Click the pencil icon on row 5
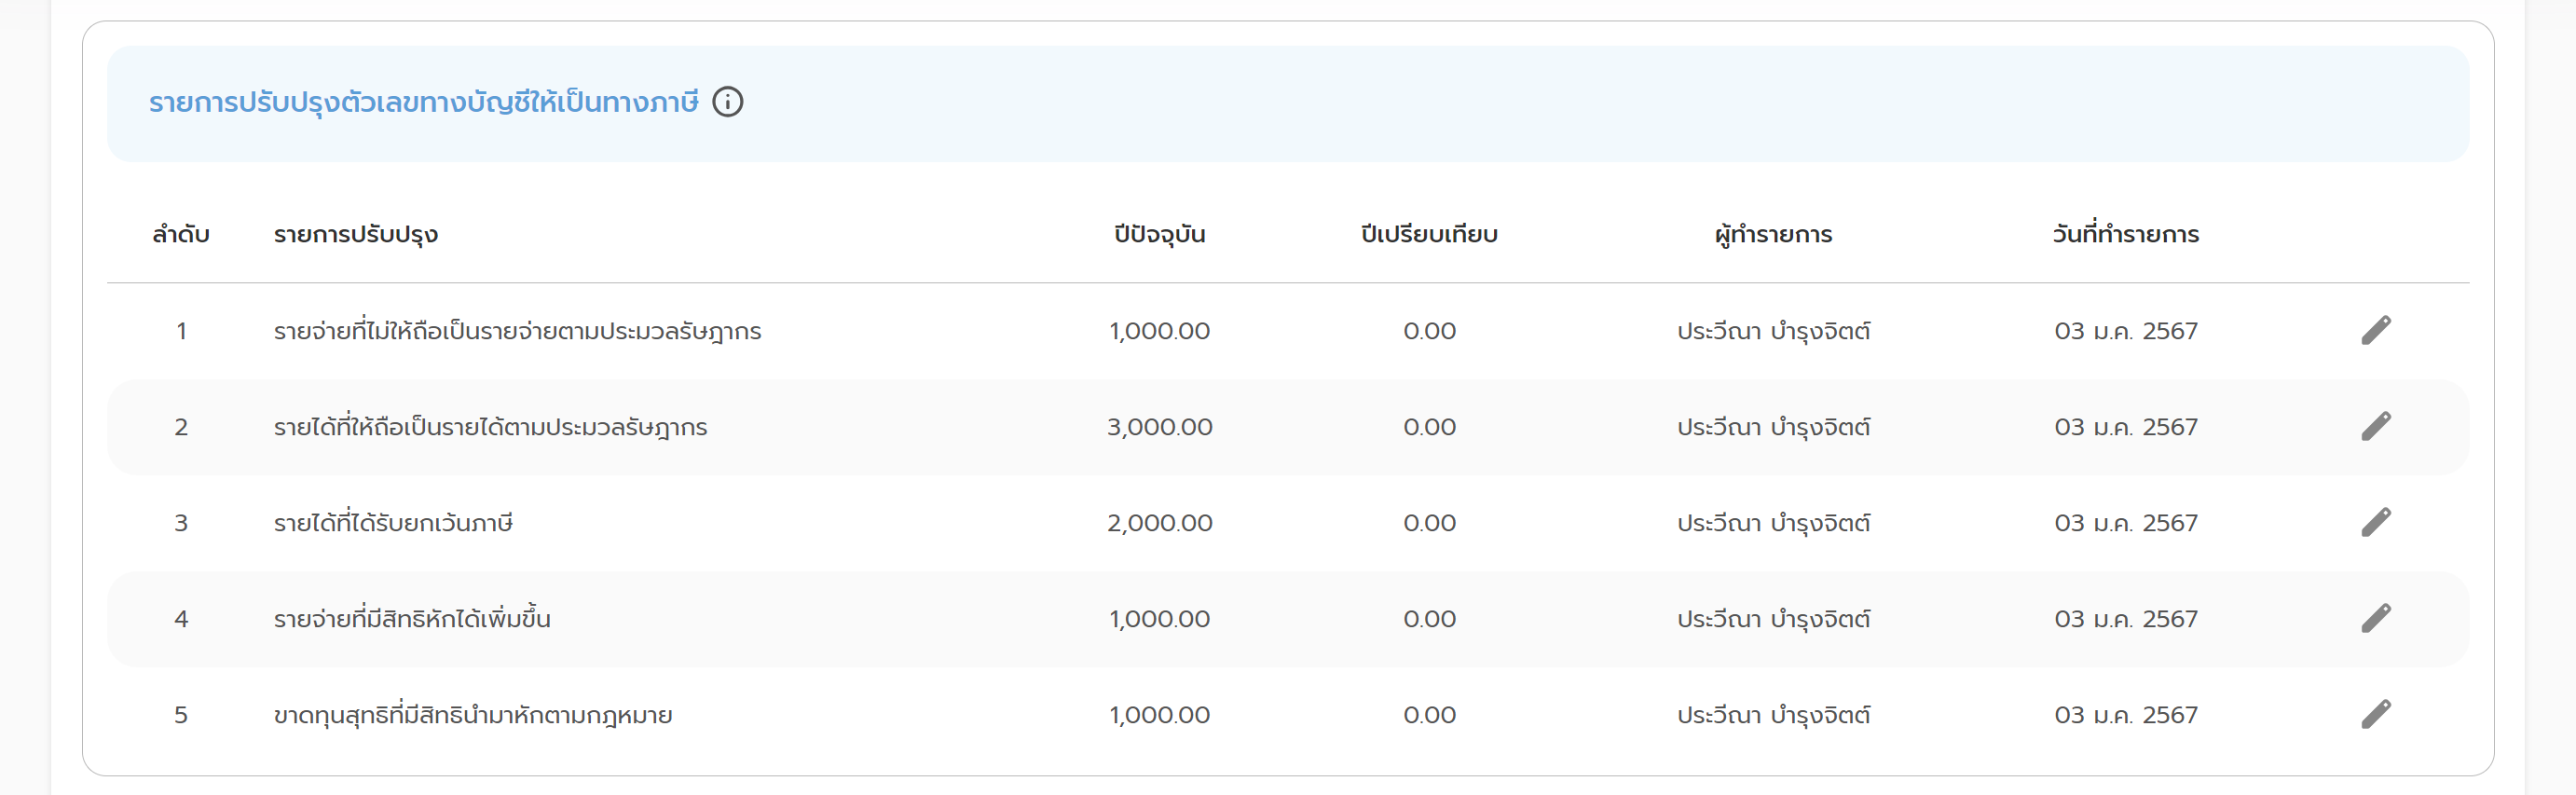Image resolution: width=2576 pixels, height=795 pixels. (x=2376, y=715)
